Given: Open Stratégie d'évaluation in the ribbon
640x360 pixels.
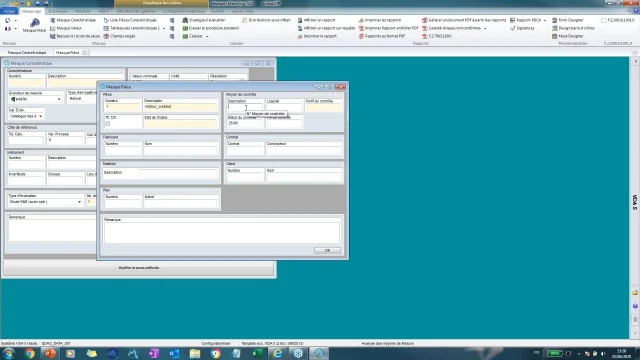Looking at the screenshot, I should click(204, 20).
